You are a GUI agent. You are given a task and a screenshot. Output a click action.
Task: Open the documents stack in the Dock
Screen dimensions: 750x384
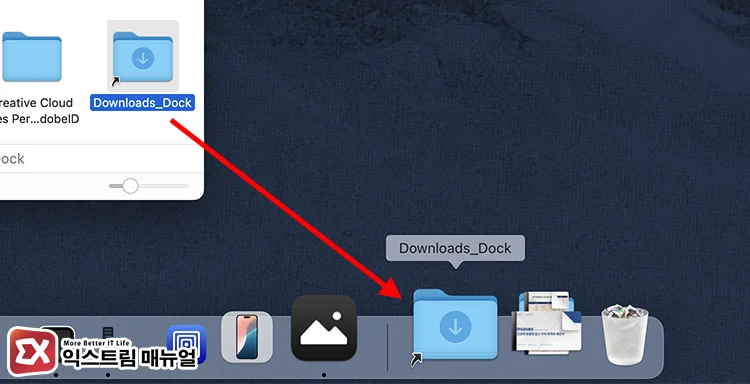[546, 323]
